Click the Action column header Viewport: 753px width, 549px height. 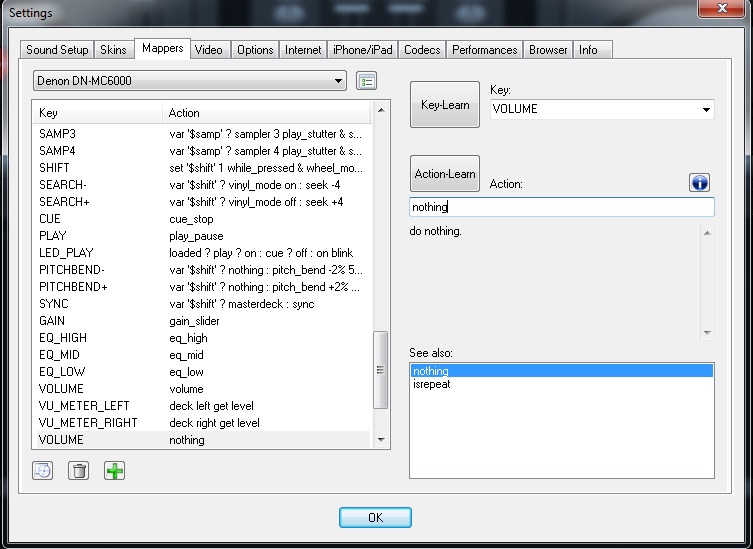tap(267, 113)
